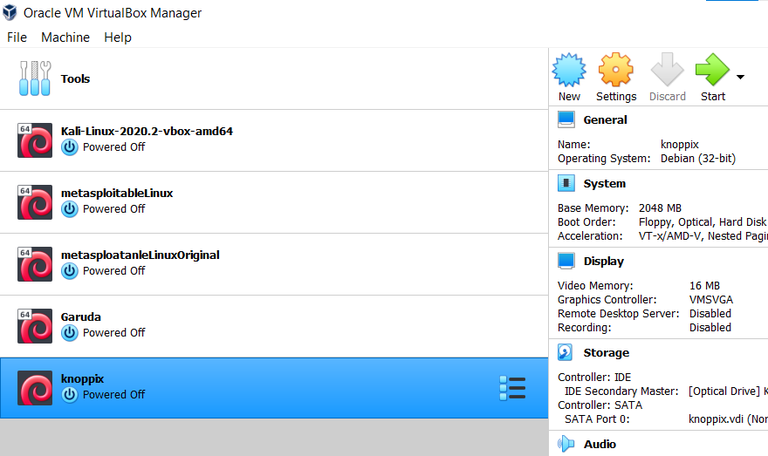Click the Storage section disk icon
Viewport: 768px width, 456px height.
pos(565,352)
